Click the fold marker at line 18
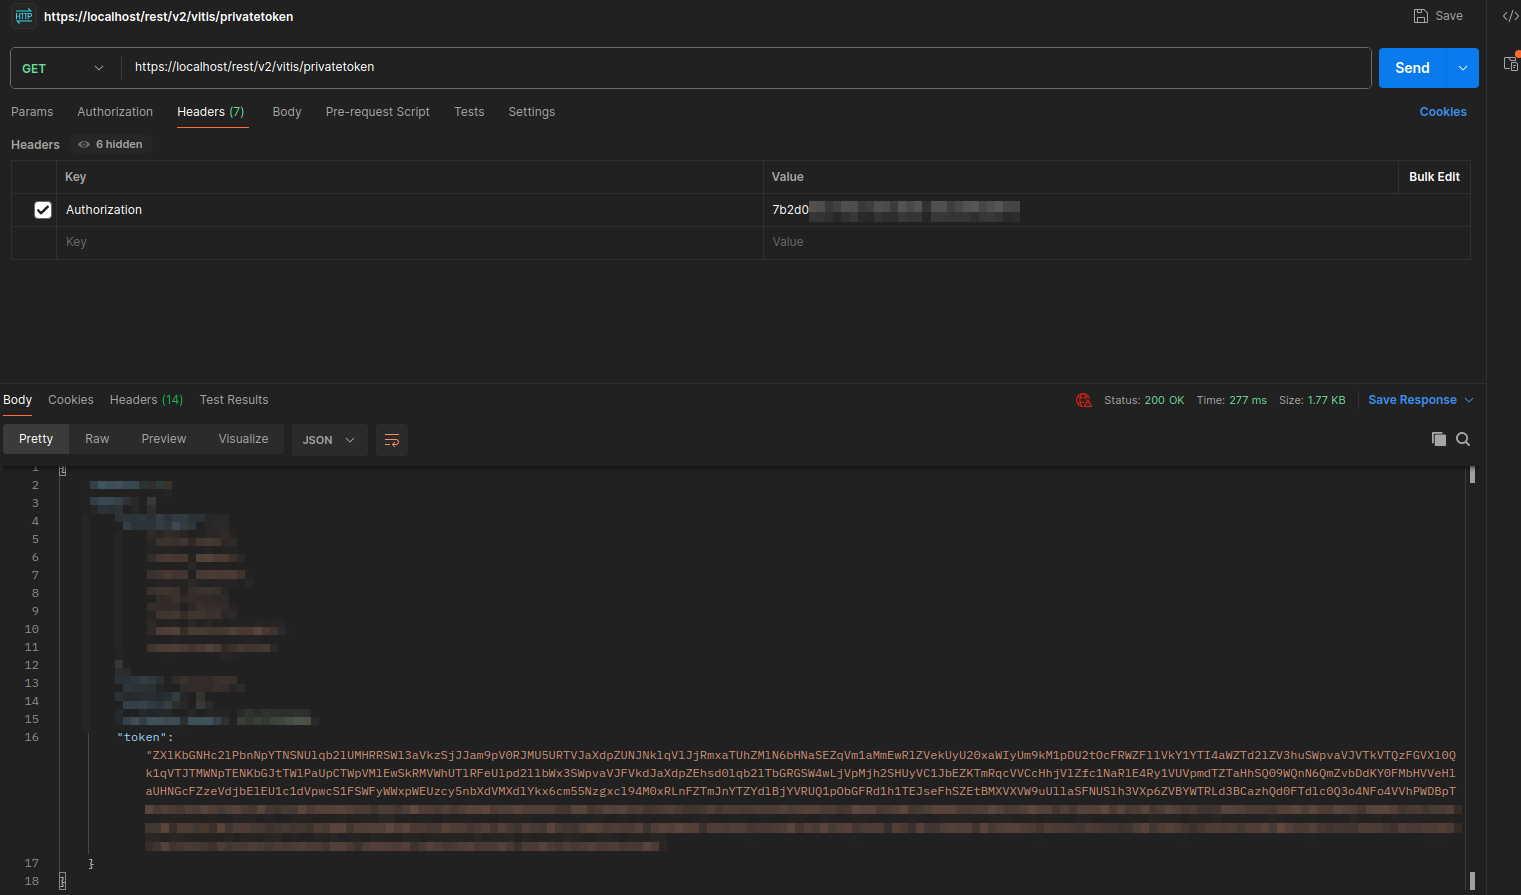The image size is (1521, 895). tap(62, 881)
